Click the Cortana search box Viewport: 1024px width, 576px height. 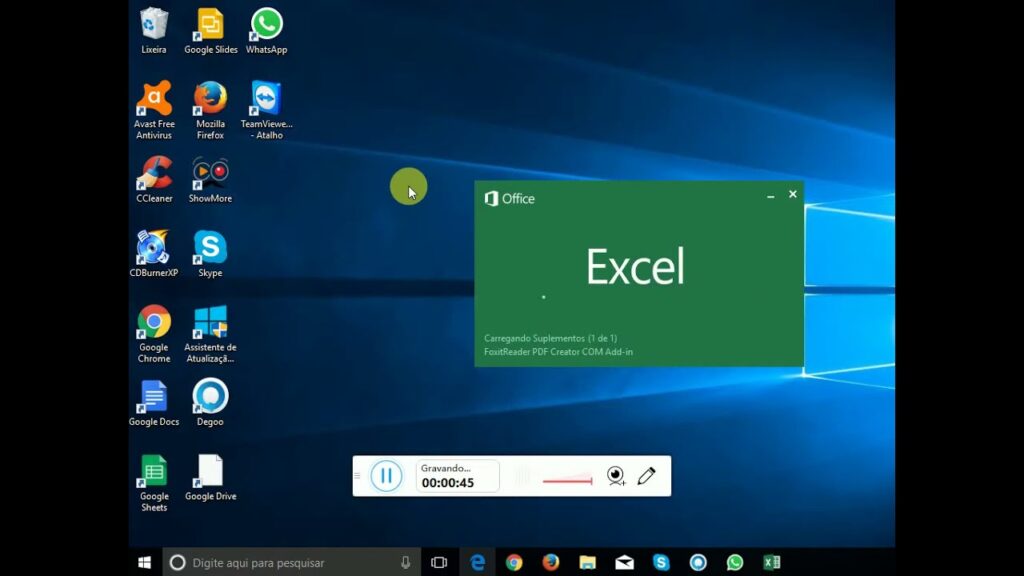click(291, 562)
